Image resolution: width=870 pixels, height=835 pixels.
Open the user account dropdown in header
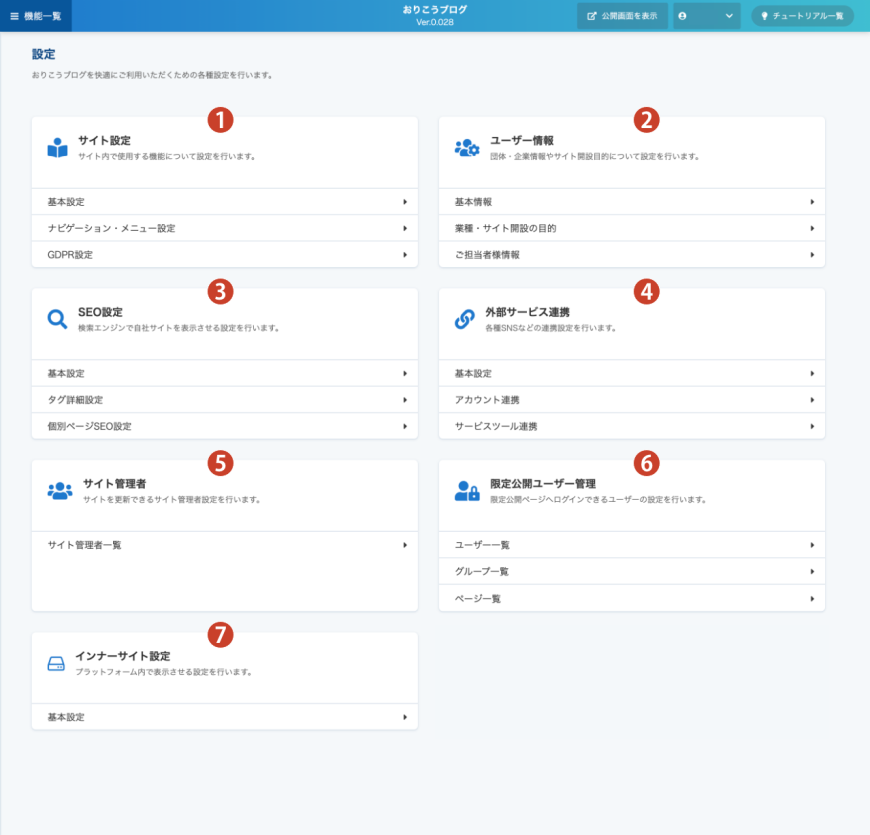[x=706, y=16]
